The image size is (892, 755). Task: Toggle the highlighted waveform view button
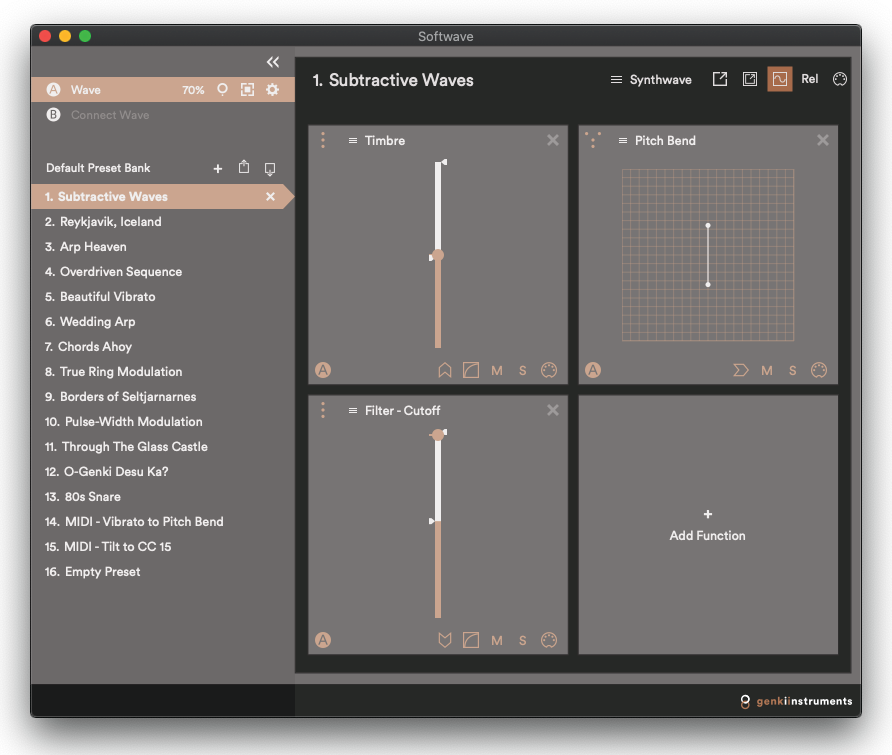[x=780, y=79]
